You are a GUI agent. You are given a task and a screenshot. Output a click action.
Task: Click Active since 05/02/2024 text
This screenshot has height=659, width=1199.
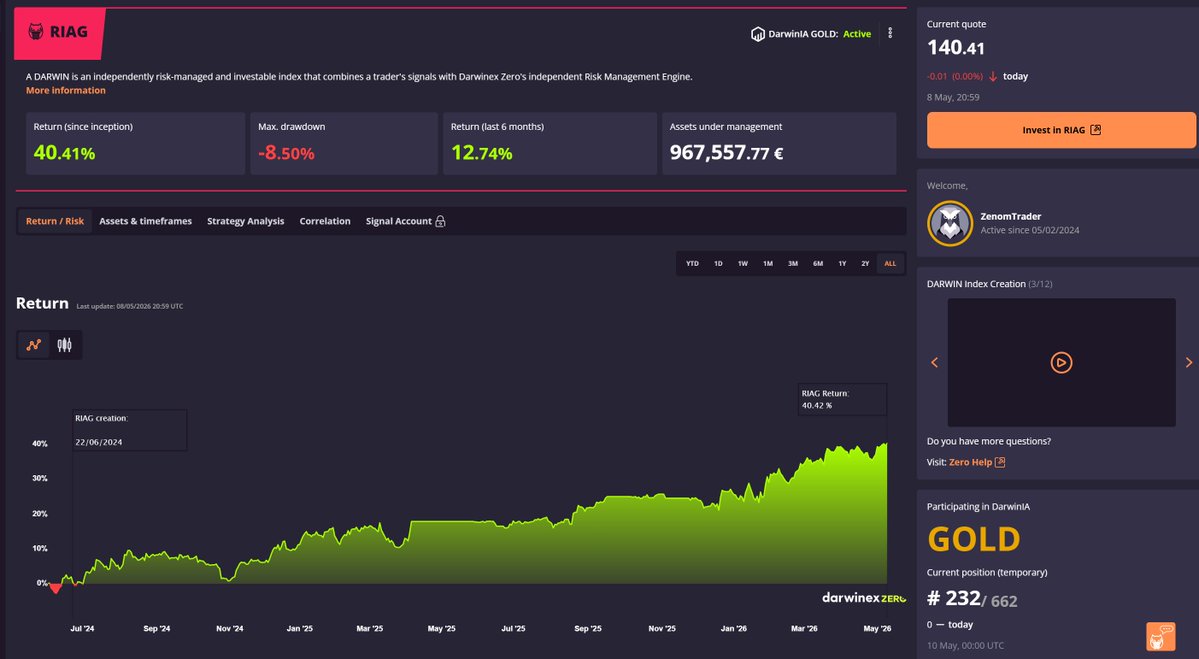[x=1030, y=230]
